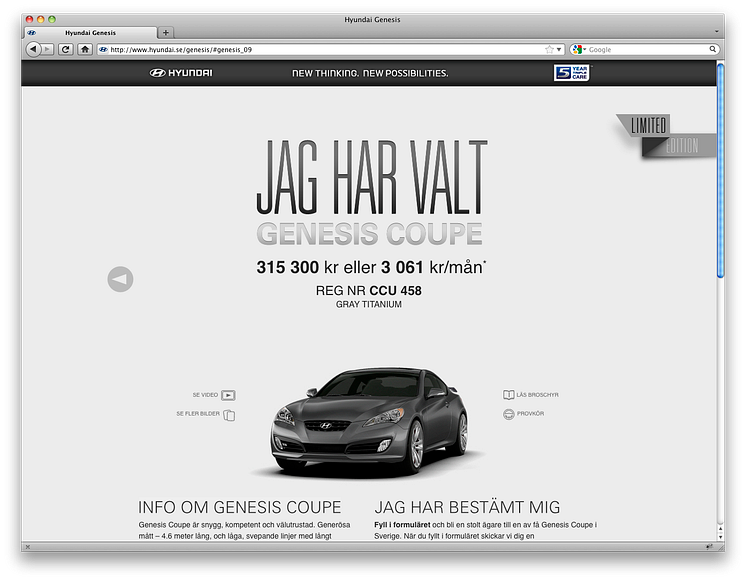The image size is (746, 581).
Task: Select the Hyundai Genesis tab
Action: [x=90, y=33]
